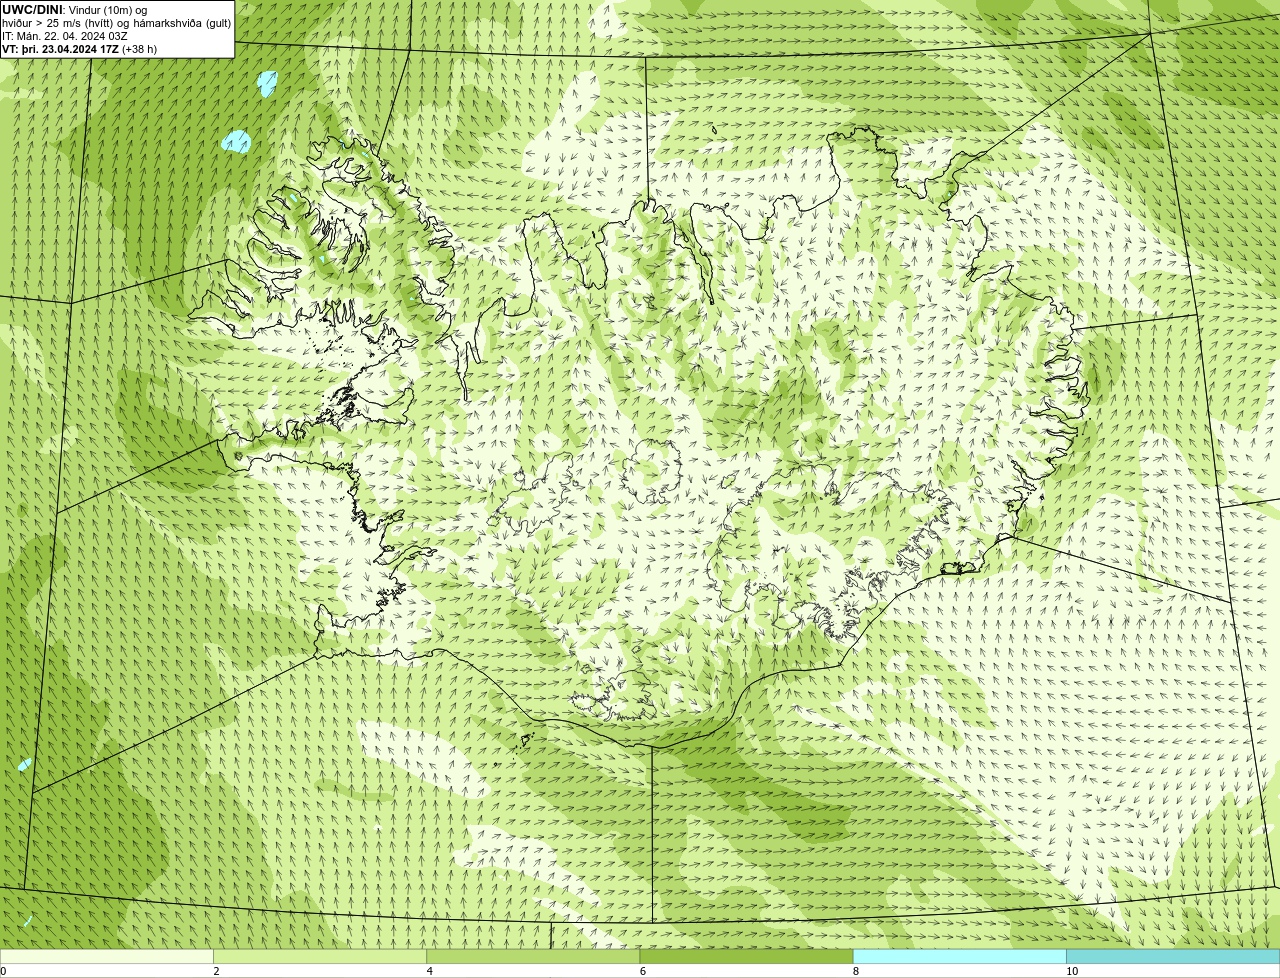Click the "hviður > 25 m/s (hvítt)" legend line
Image resolution: width=1280 pixels, height=978 pixels.
58,23
